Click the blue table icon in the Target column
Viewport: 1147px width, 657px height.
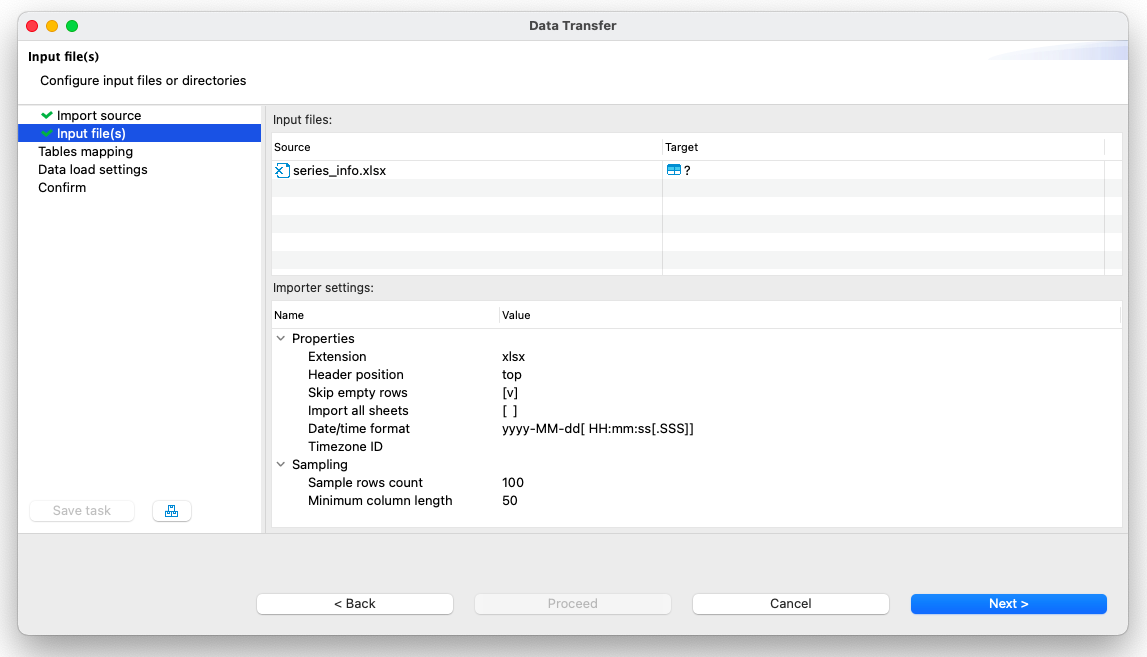[x=674, y=170]
